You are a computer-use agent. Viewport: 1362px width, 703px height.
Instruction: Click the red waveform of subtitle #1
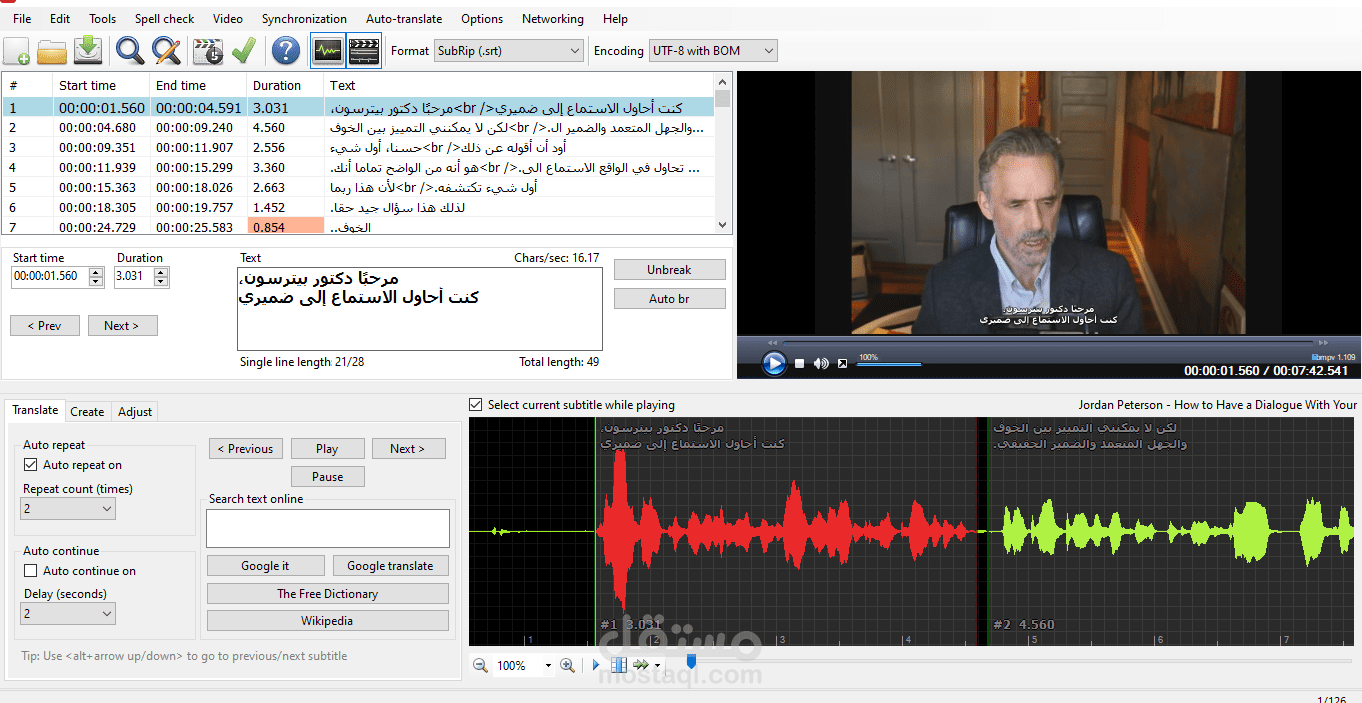785,533
